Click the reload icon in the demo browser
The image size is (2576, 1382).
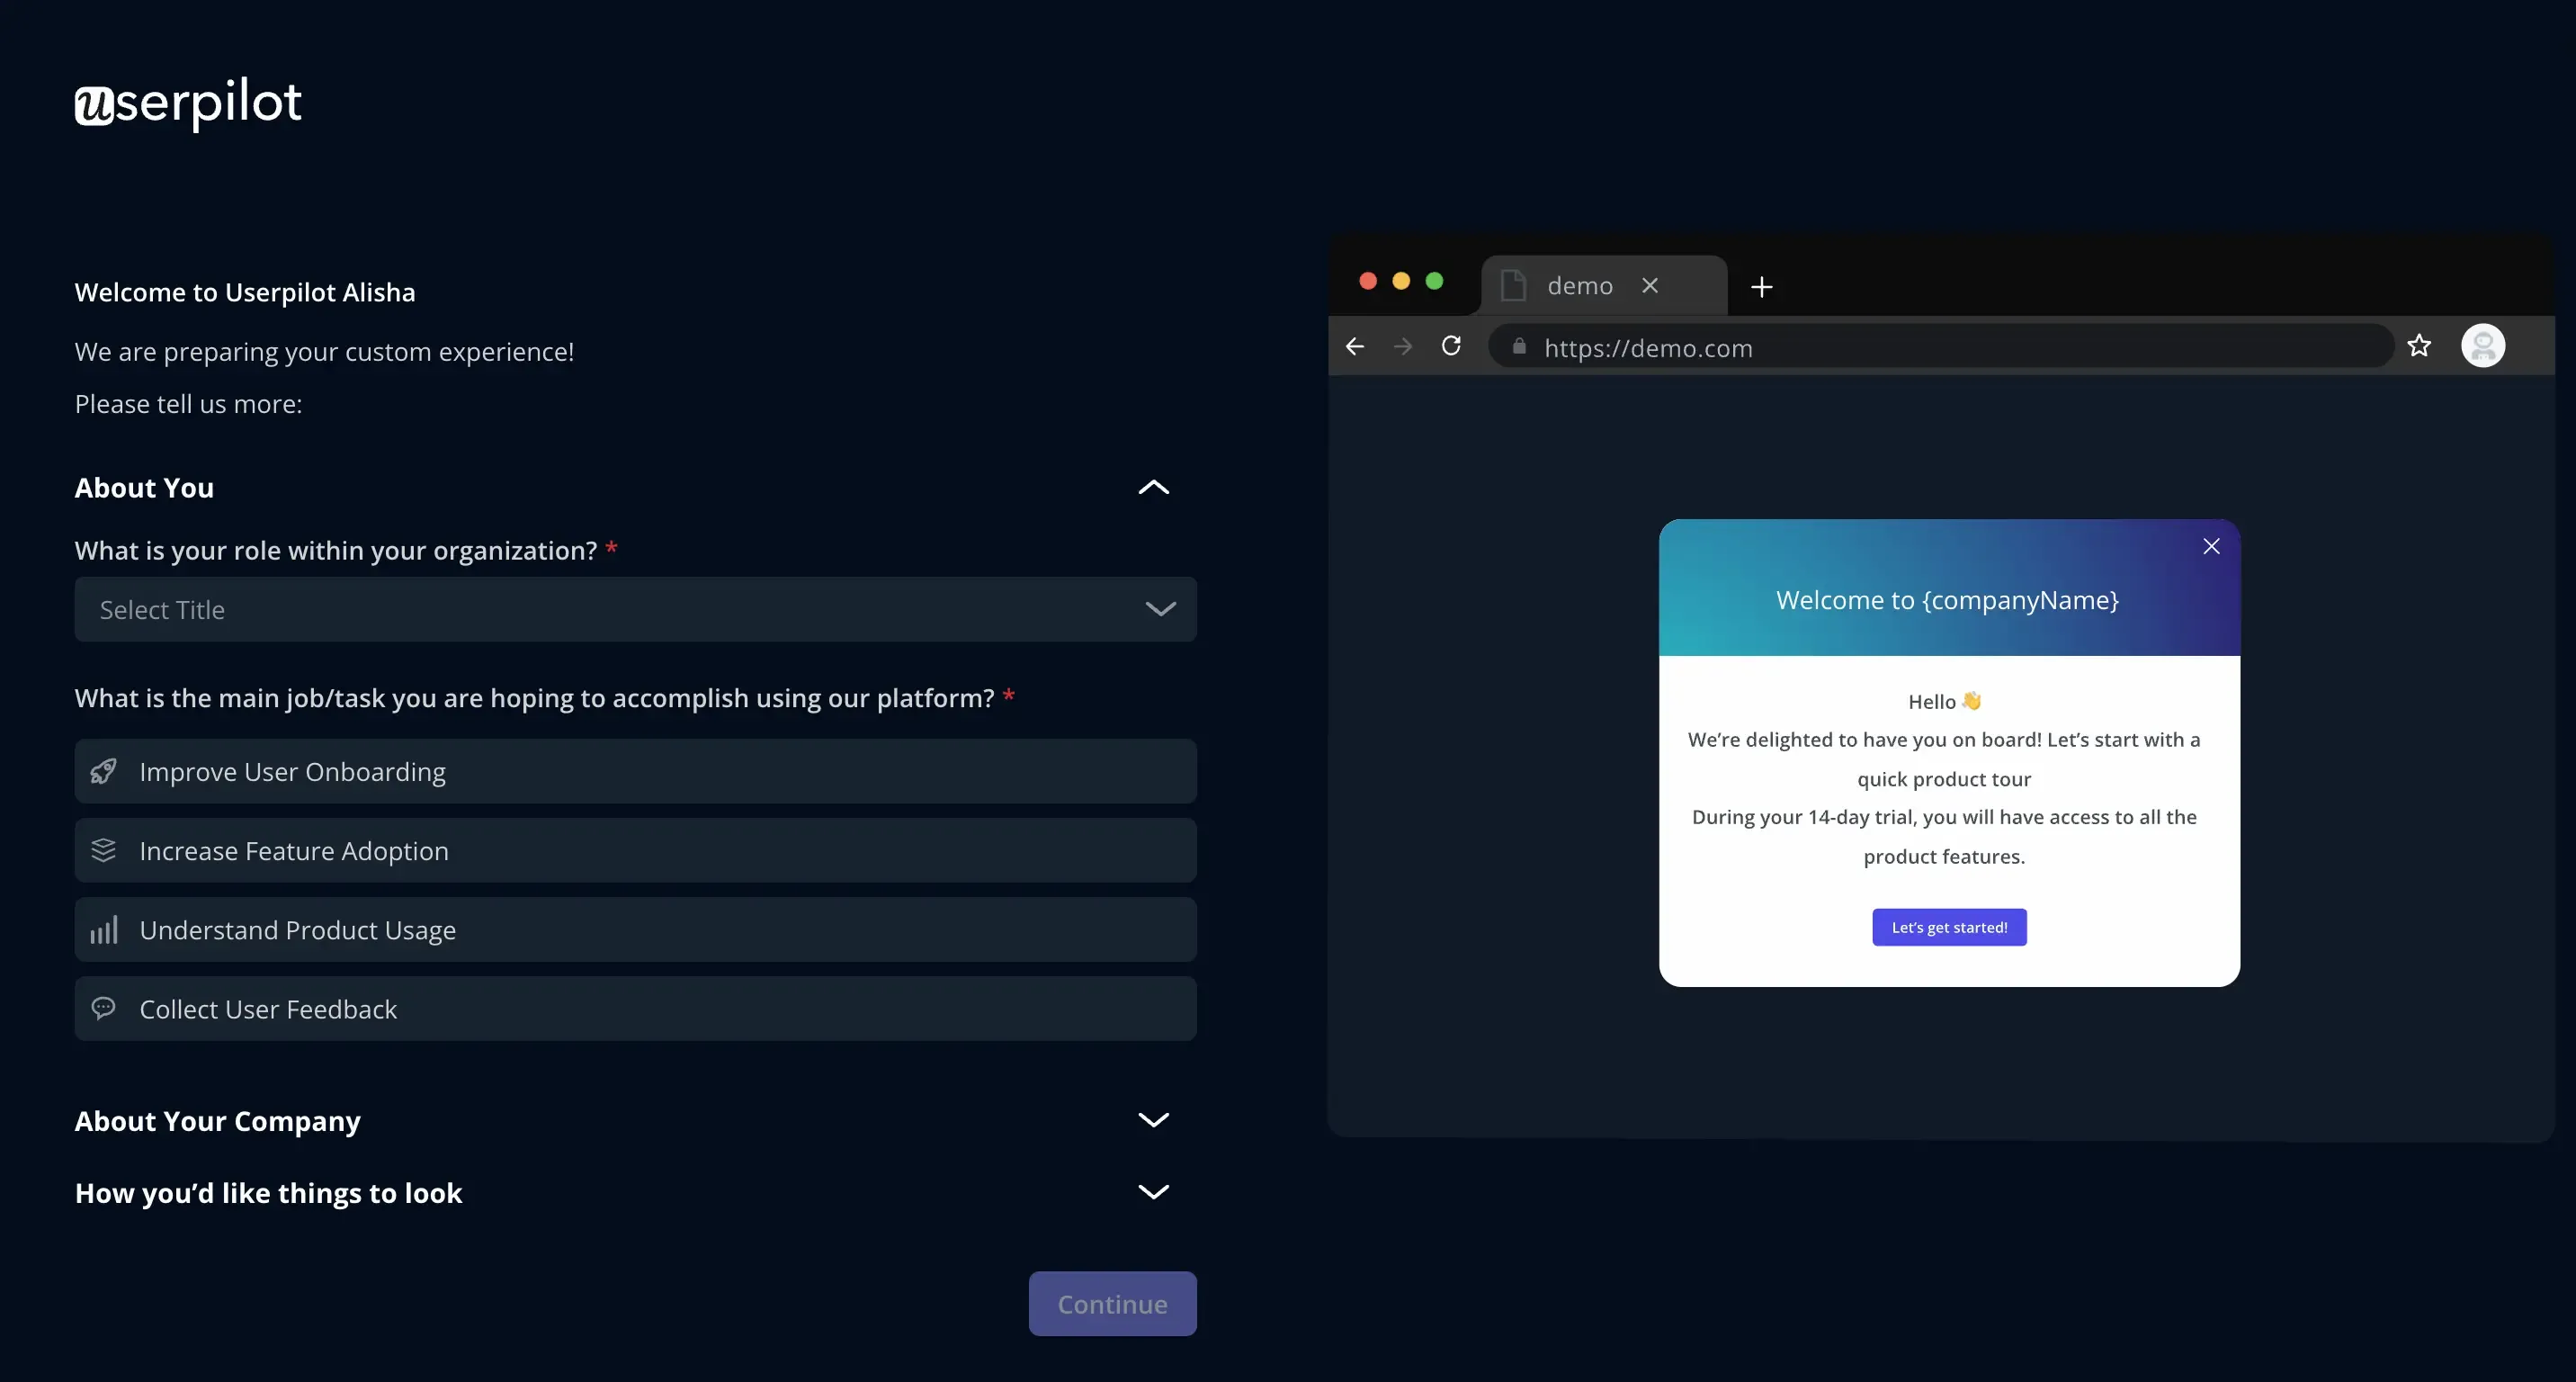pos(1451,345)
